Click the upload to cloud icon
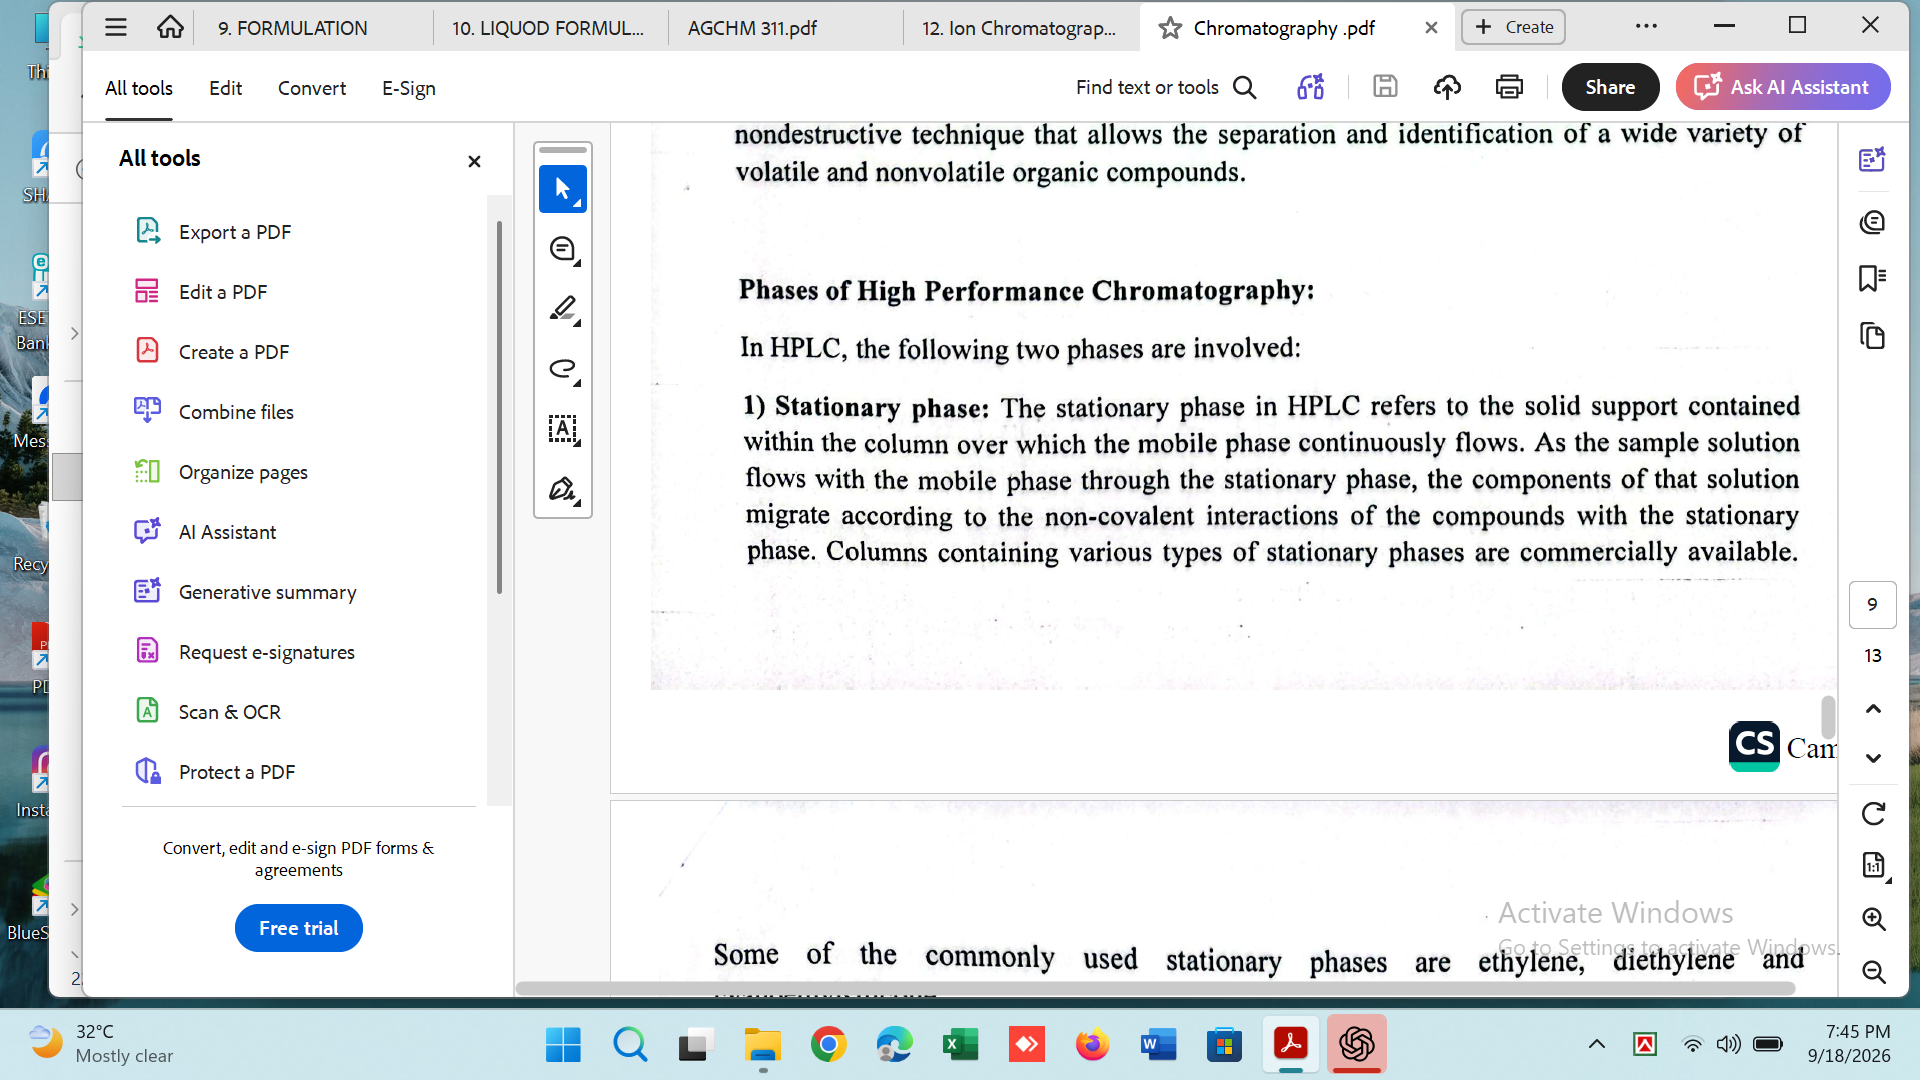Image resolution: width=1920 pixels, height=1080 pixels. tap(1447, 87)
